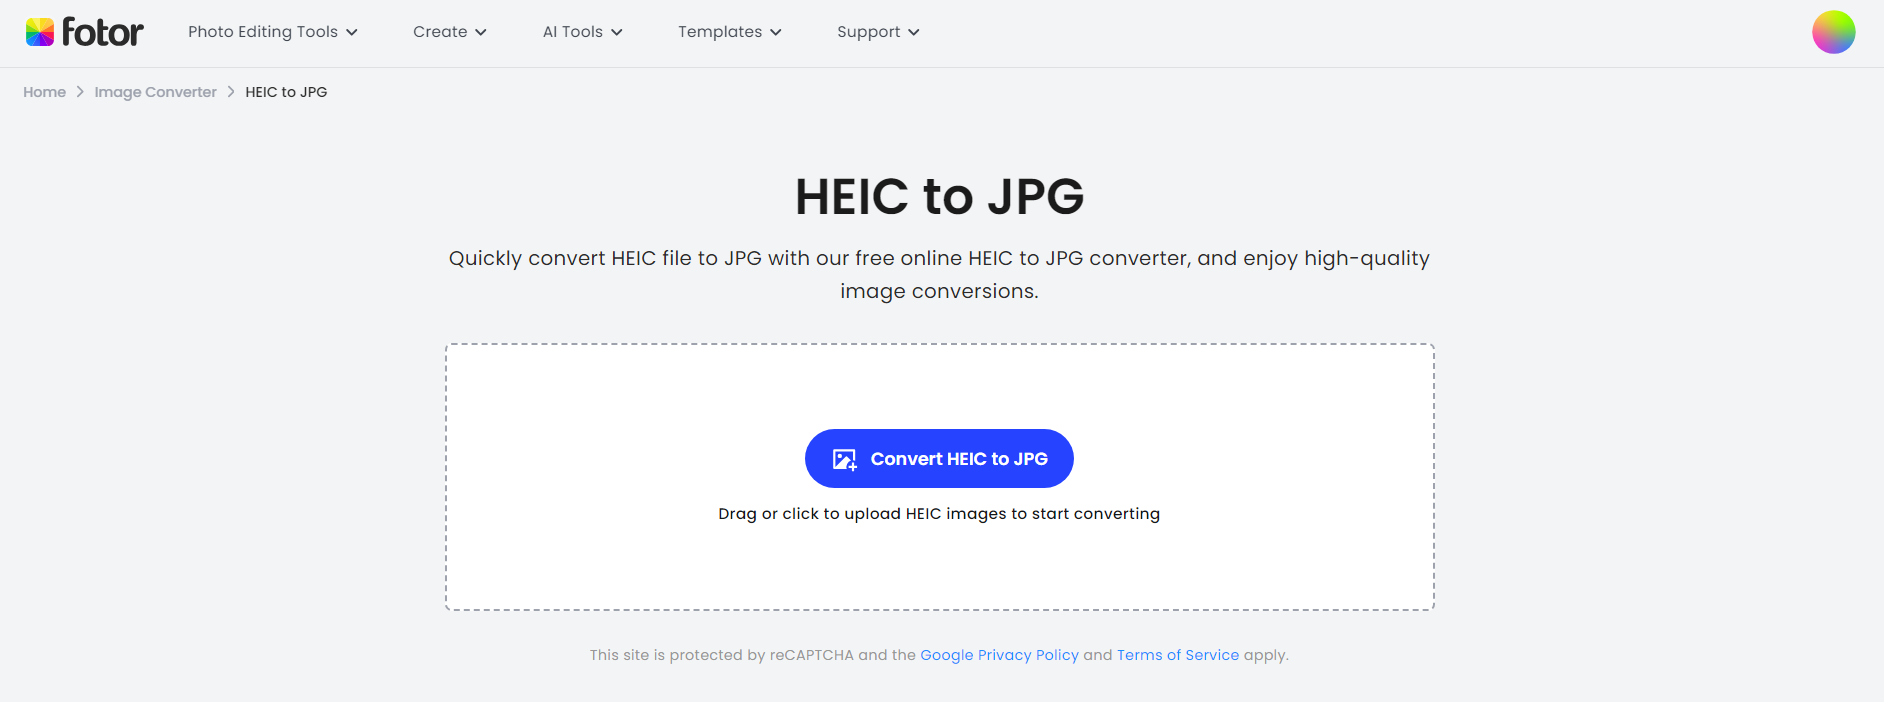Expand the chevron next to Photo Editing Tools
The image size is (1884, 702).
352,32
